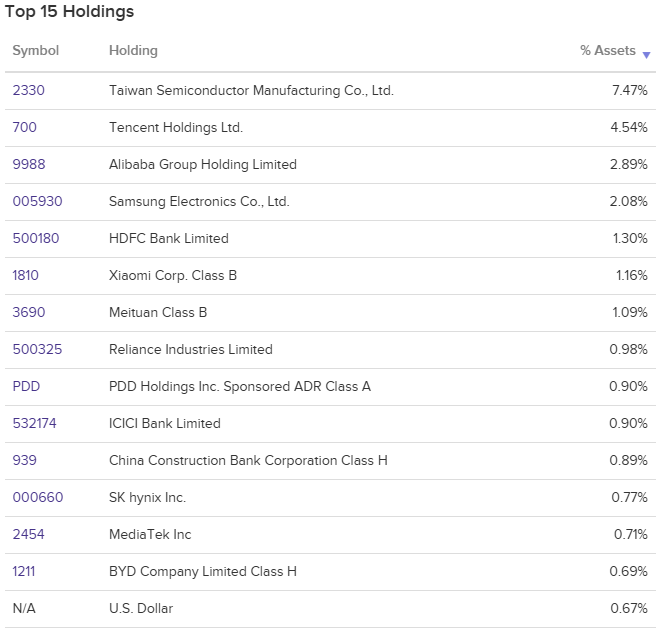Select Reliance Industries Limited text
Viewport: 661px width, 632px height.
coord(191,349)
